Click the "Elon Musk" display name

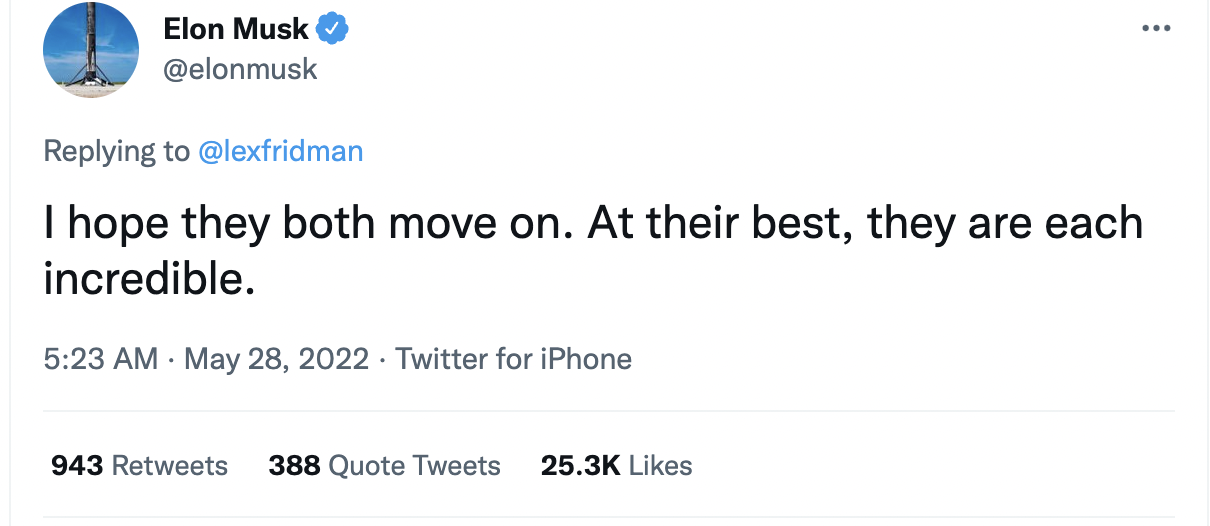236,30
